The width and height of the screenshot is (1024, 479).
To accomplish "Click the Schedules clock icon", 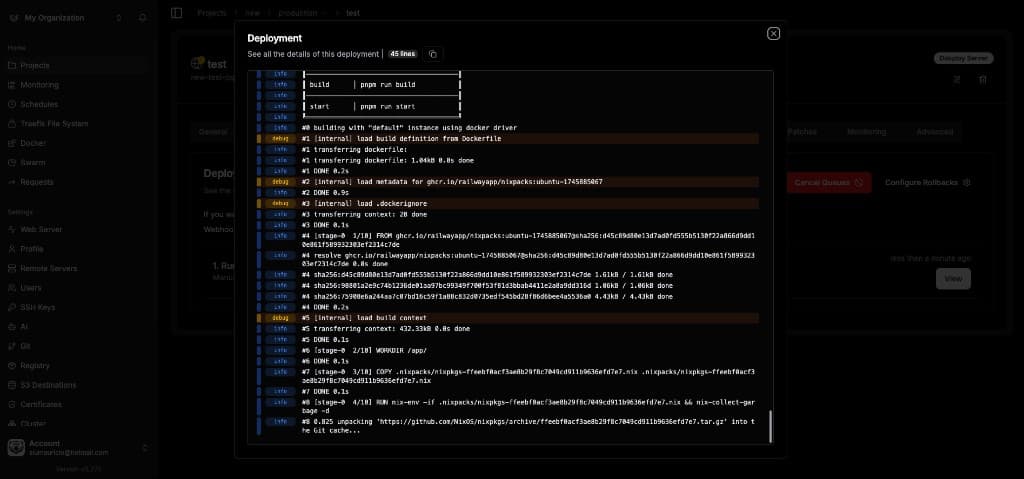I will pos(12,104).
